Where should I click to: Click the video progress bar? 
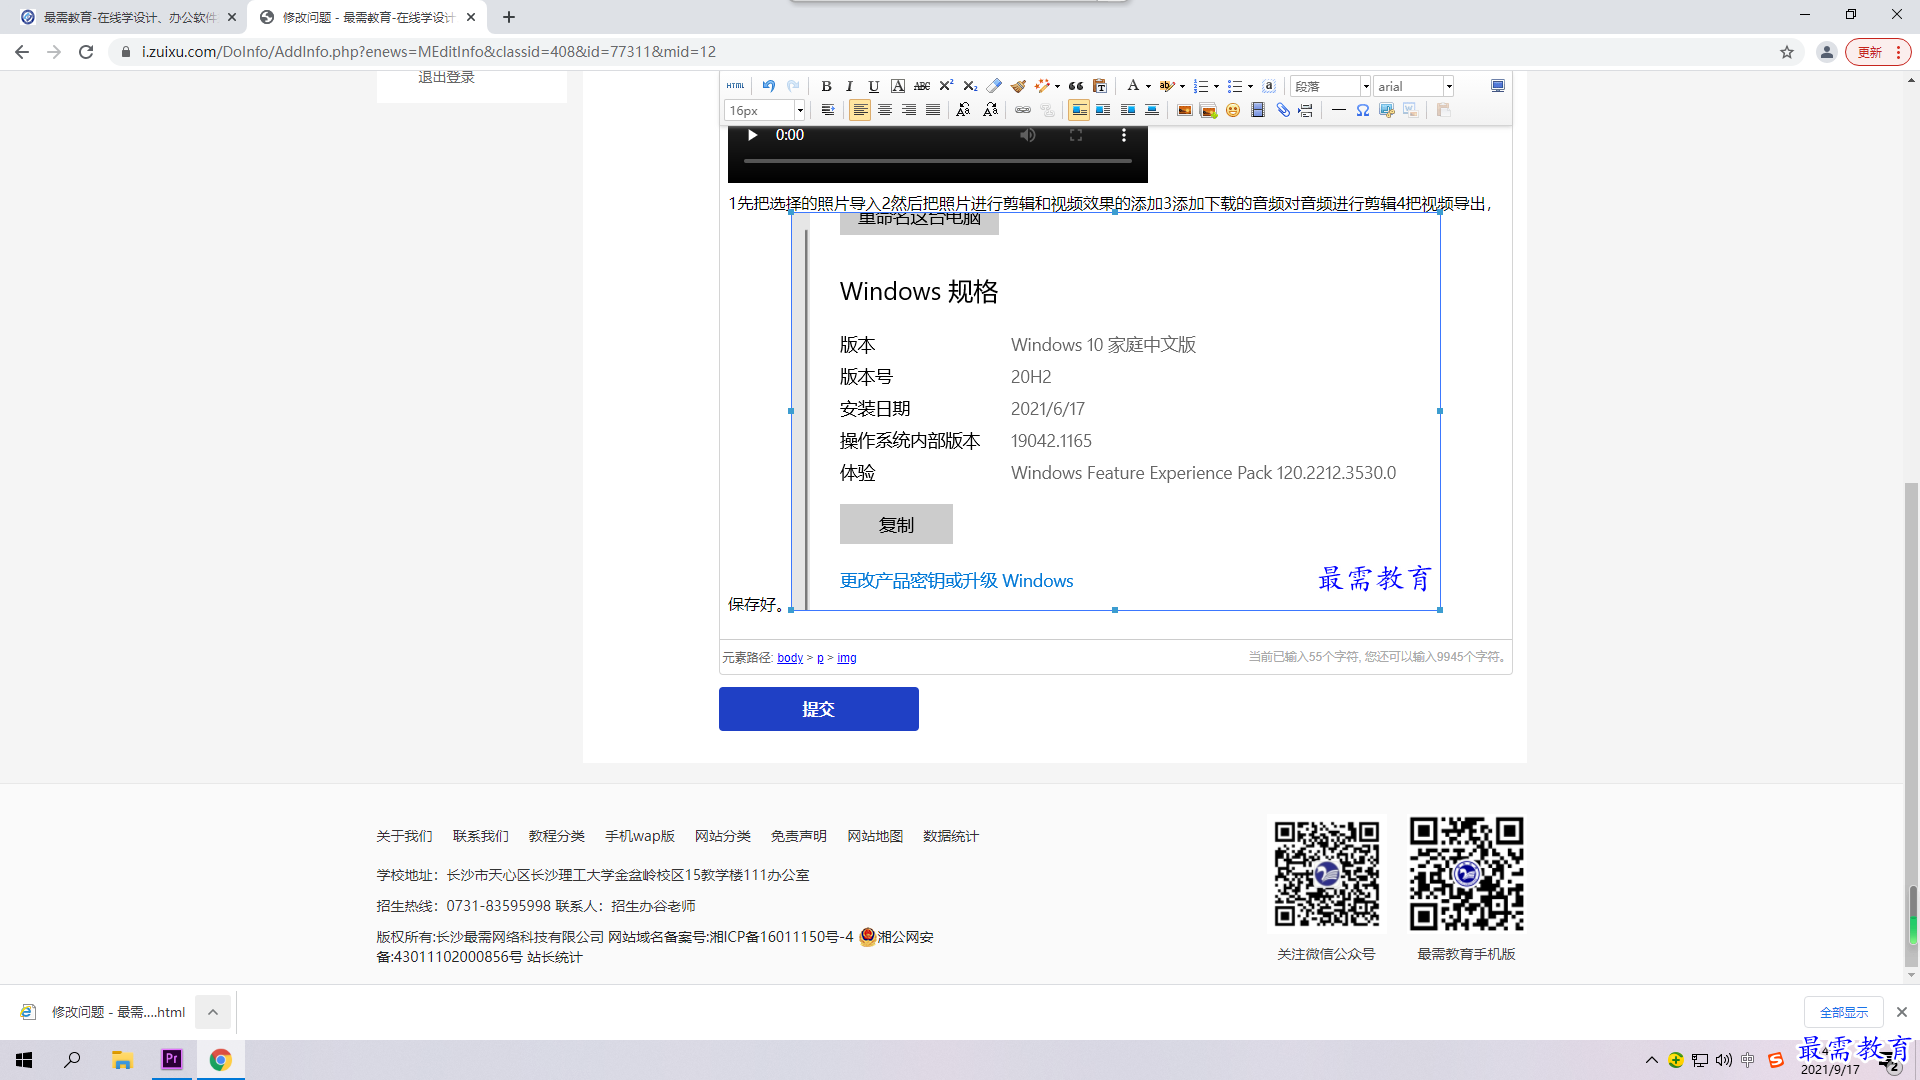click(938, 161)
